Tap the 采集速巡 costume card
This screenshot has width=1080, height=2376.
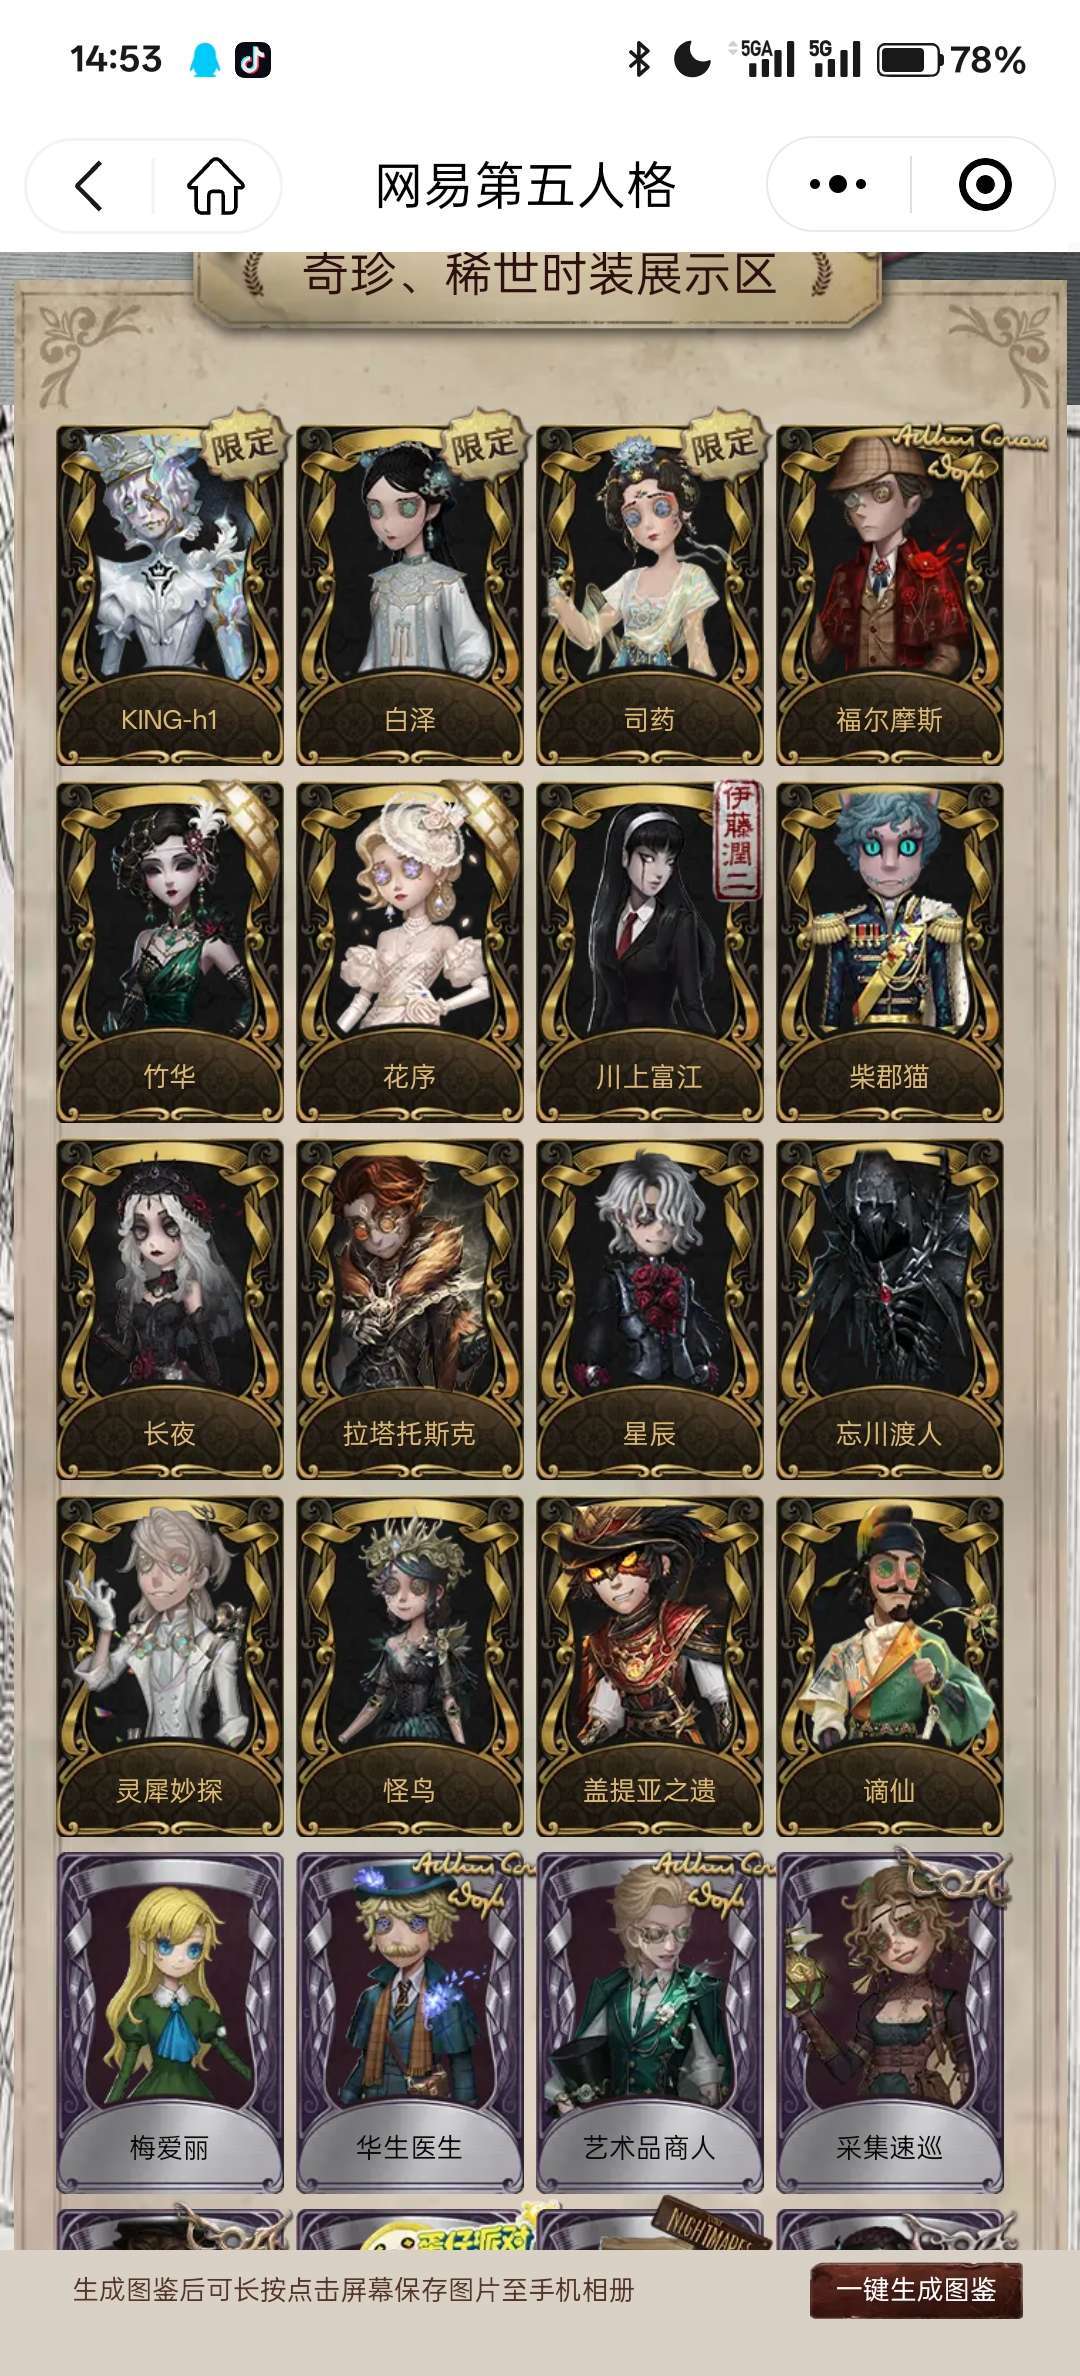[x=890, y=2022]
